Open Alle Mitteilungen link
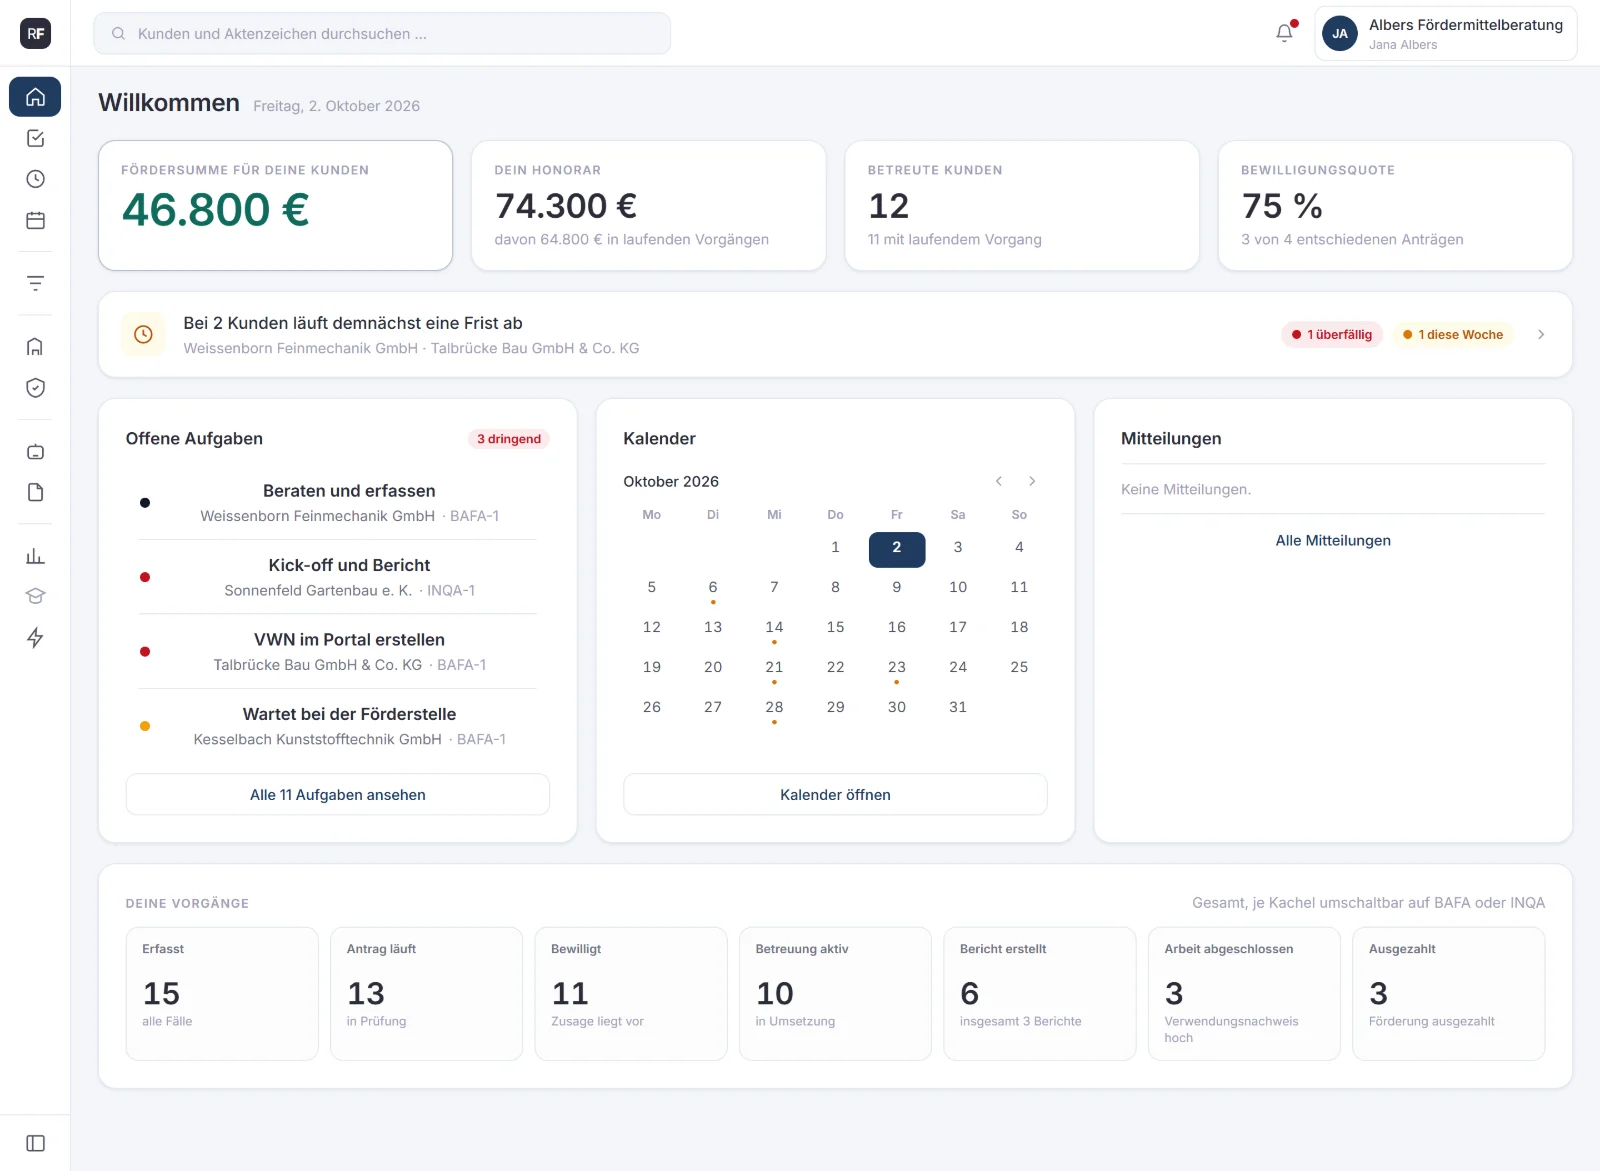The height and width of the screenshot is (1171, 1600). pos(1333,540)
